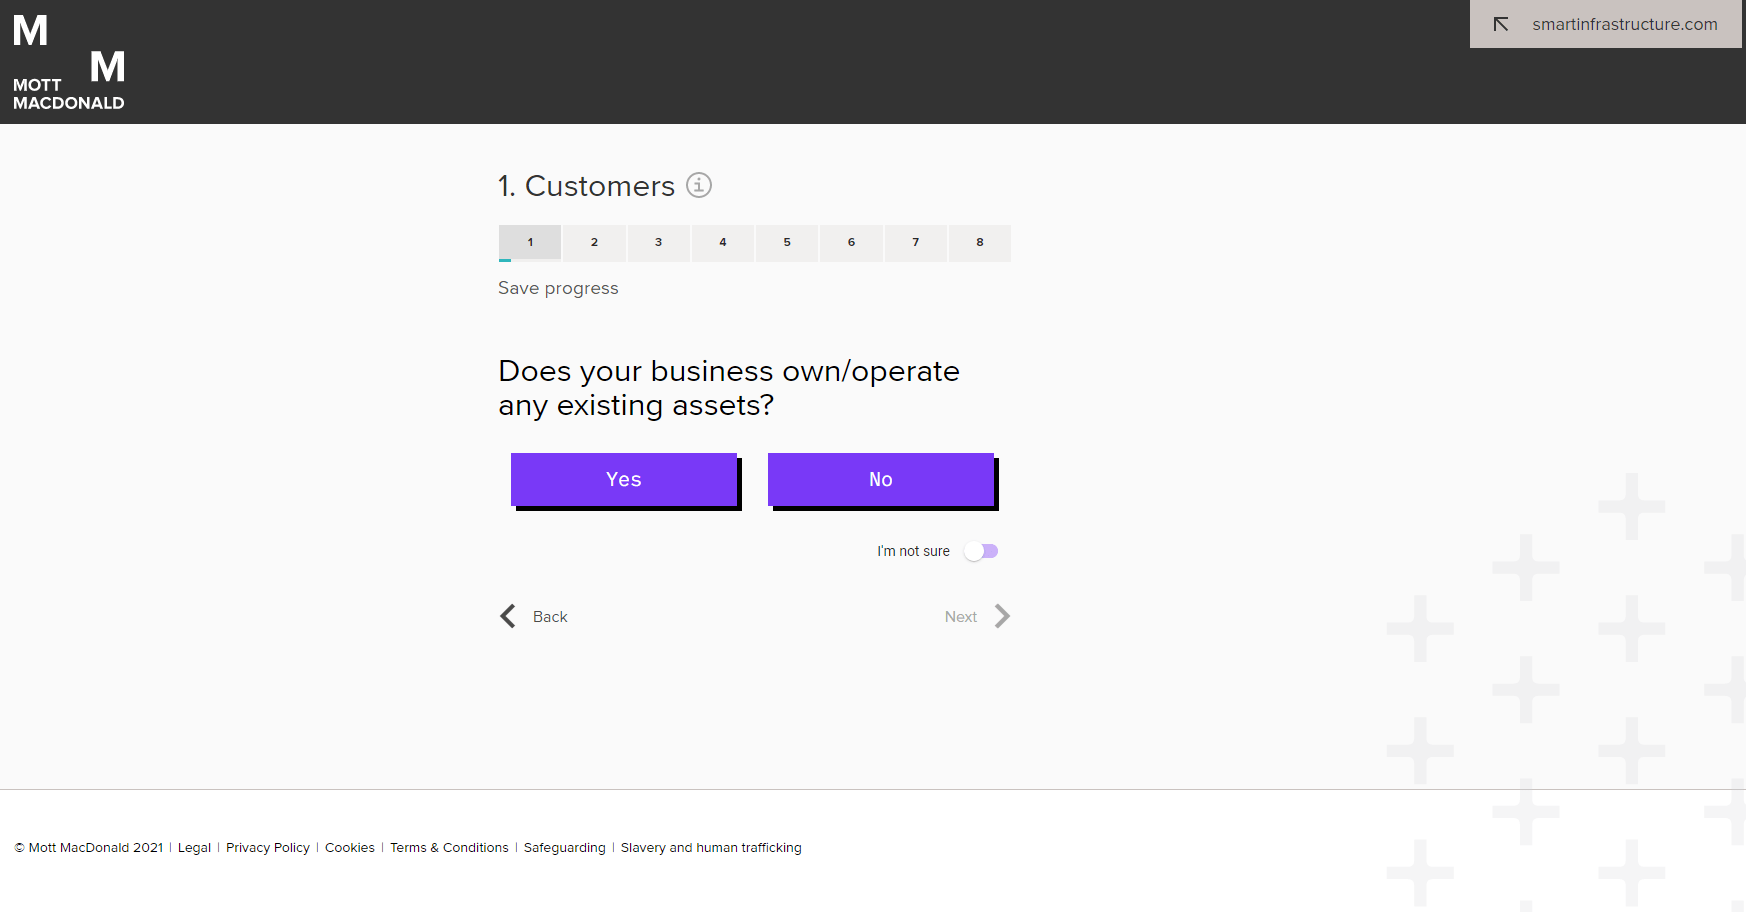Click the arrow icon beside smartinfrastructure.com
1746x912 pixels.
point(1501,24)
